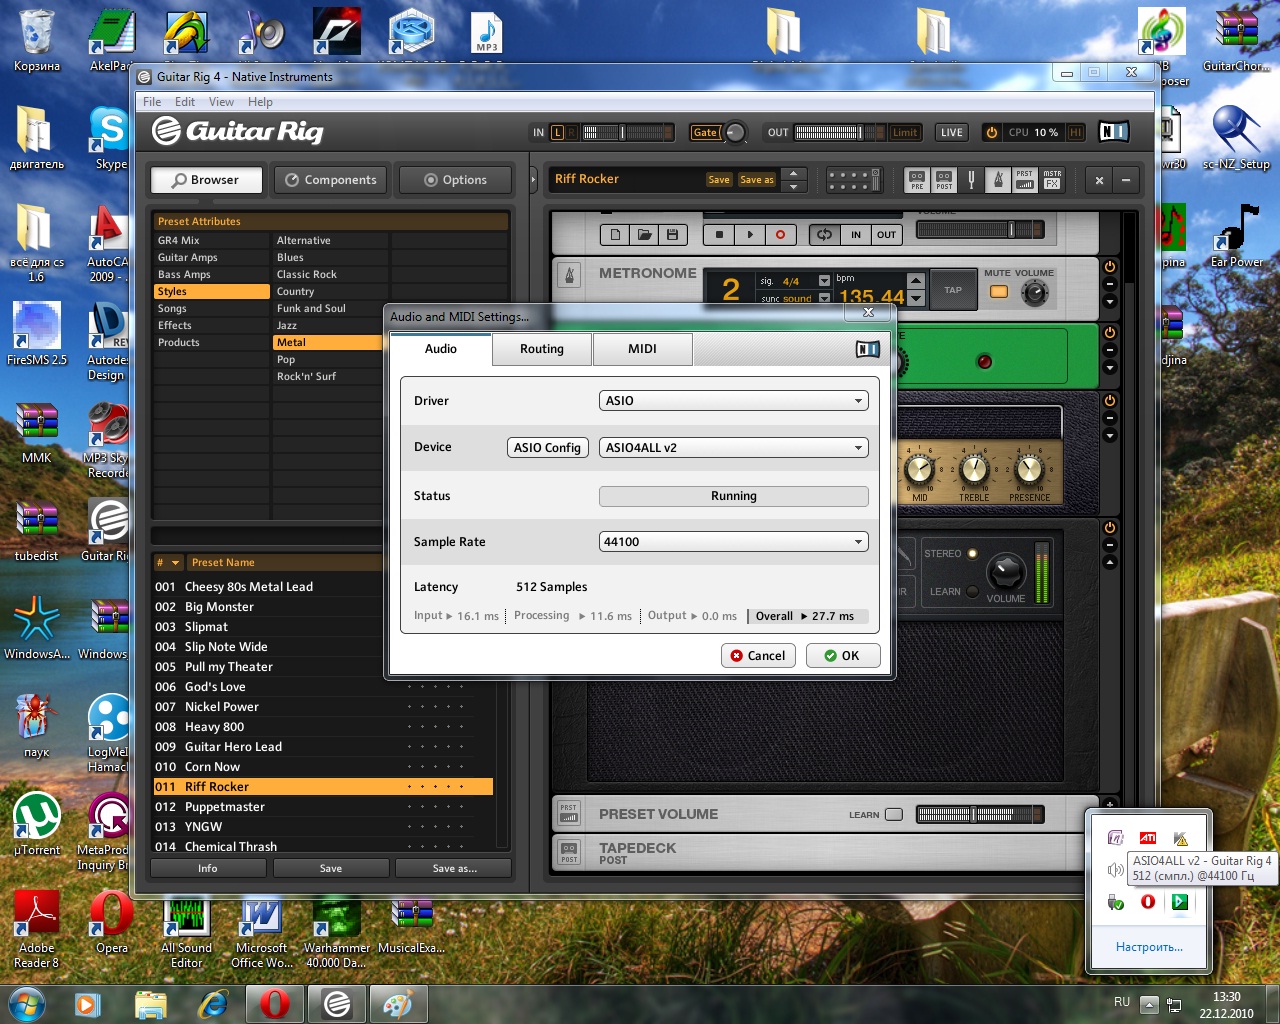Toggle the output Limit button
This screenshot has height=1024, width=1280.
[905, 132]
